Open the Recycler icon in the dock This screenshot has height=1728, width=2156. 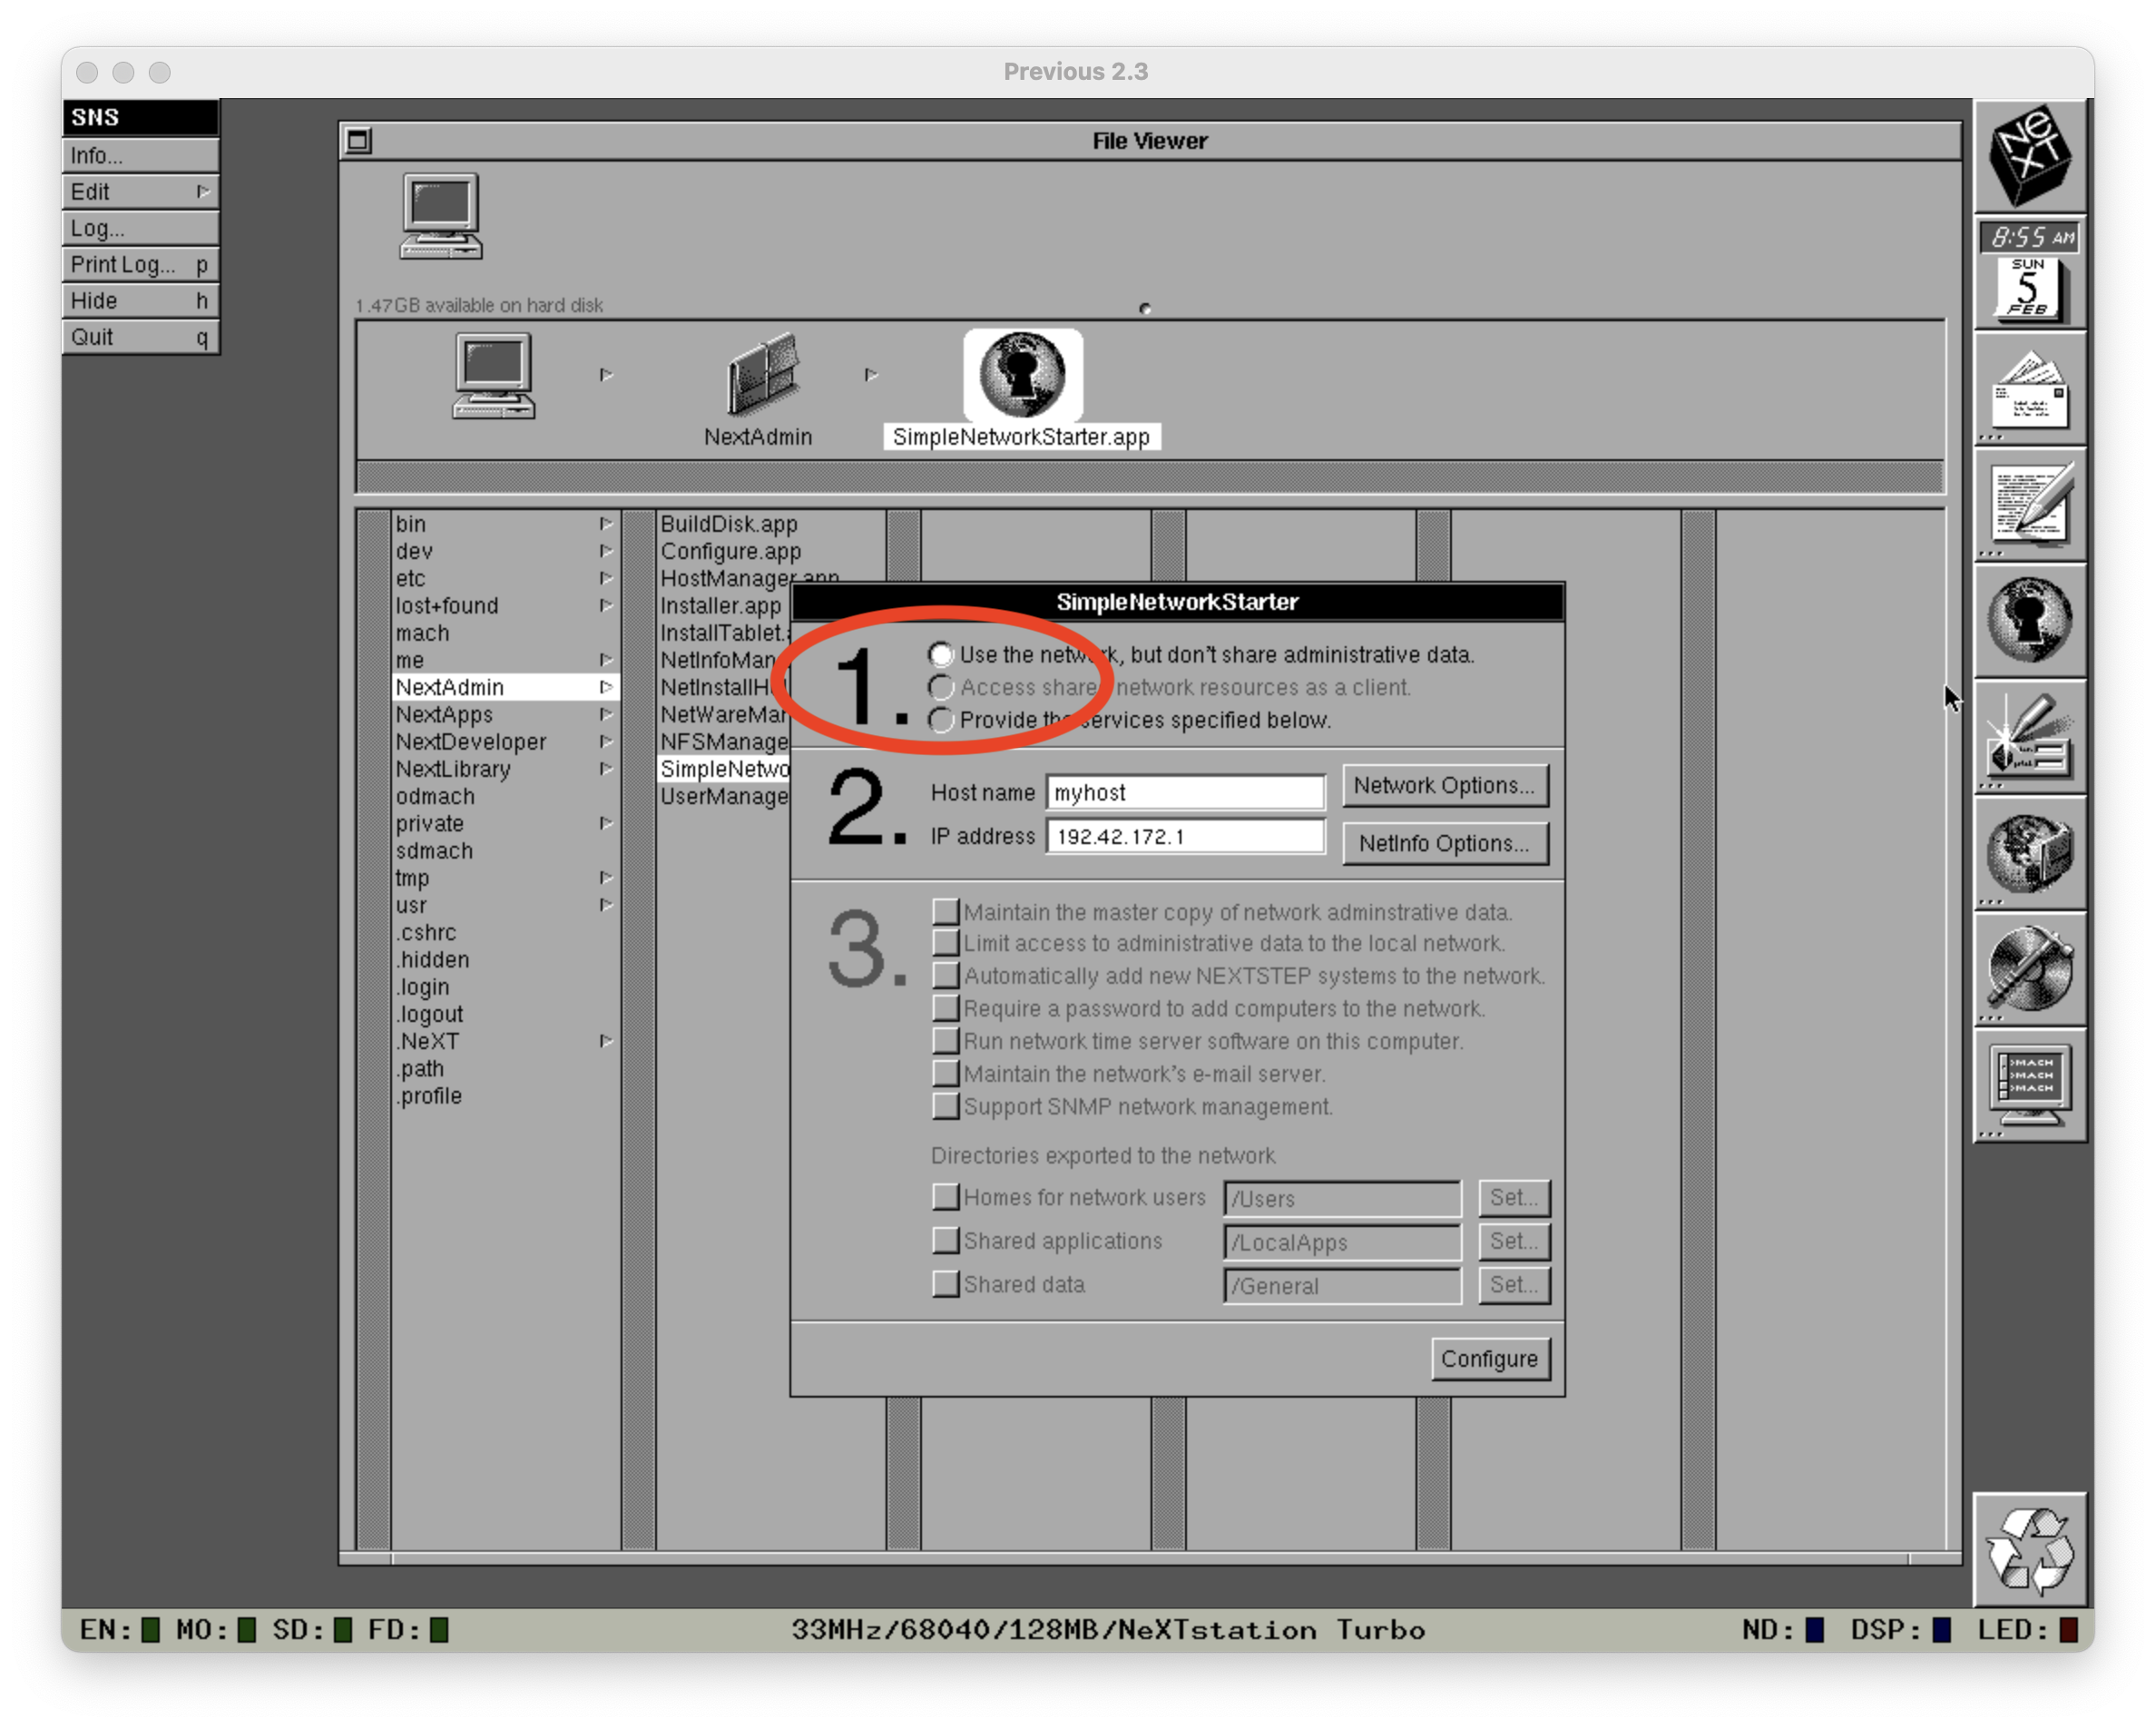[x=2029, y=1550]
